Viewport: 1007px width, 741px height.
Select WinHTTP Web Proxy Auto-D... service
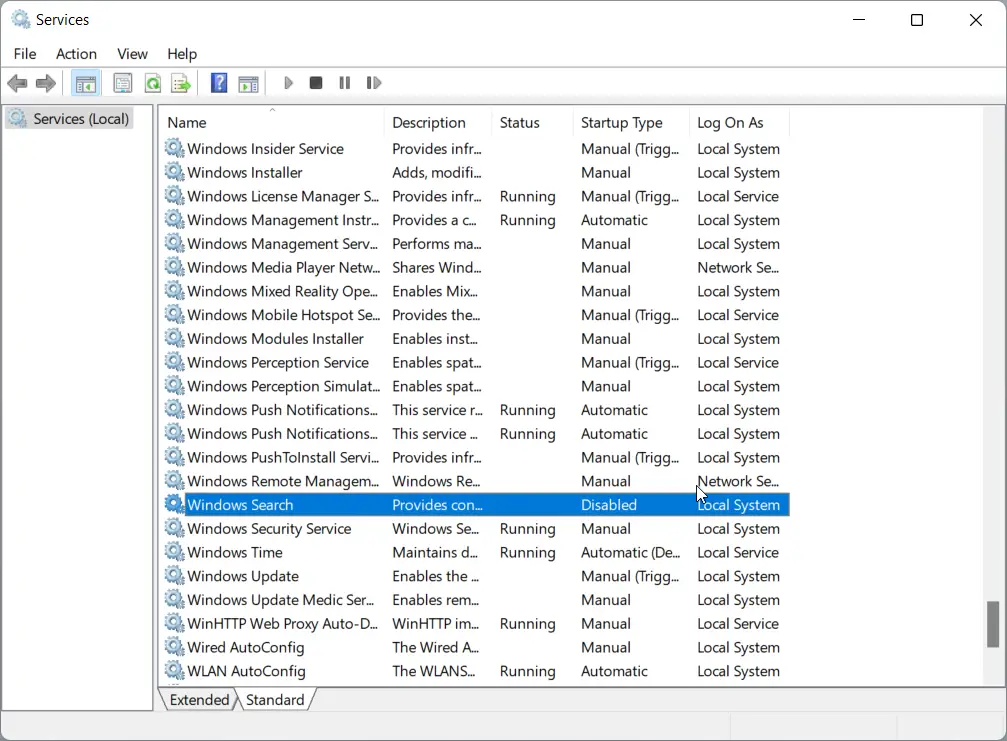[x=283, y=624]
